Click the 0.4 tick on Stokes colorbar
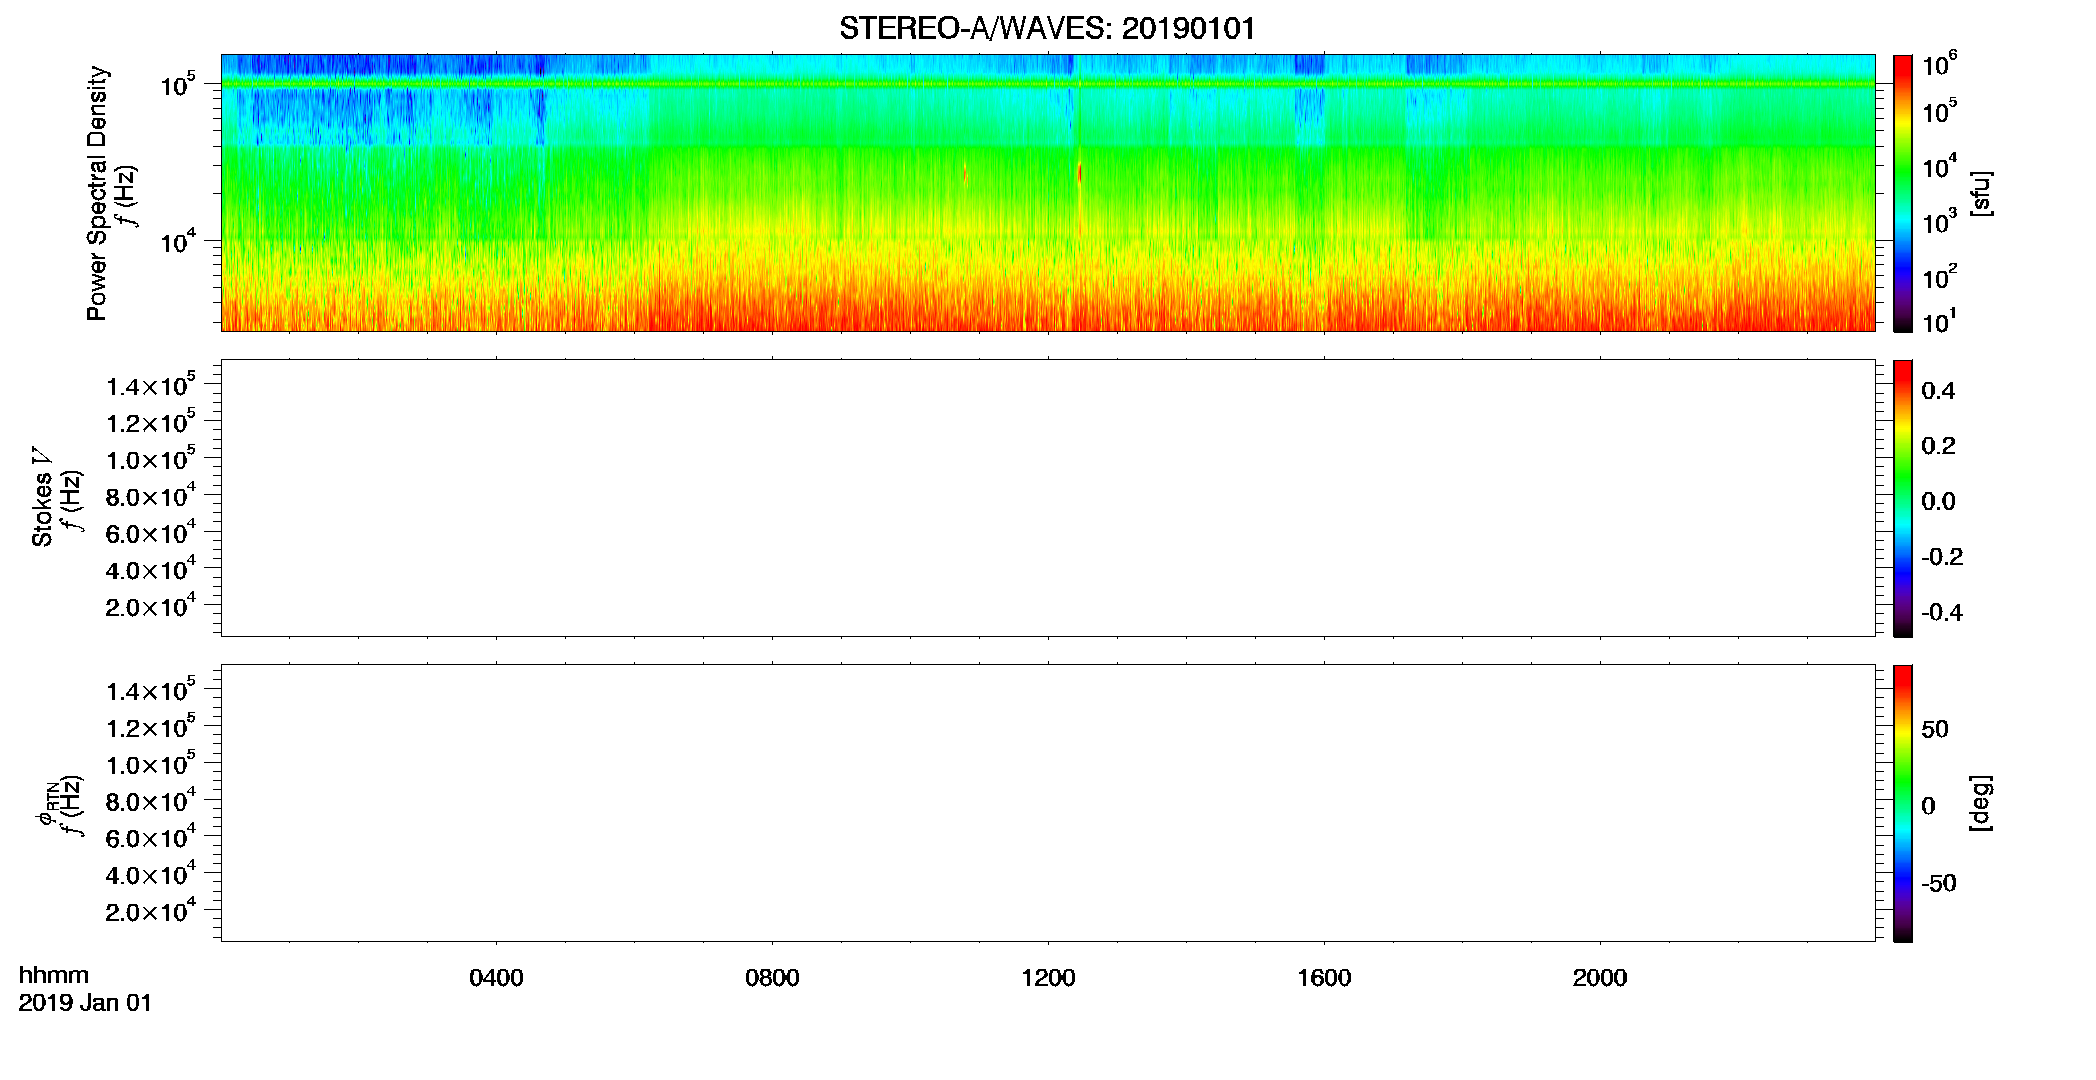The image size is (2096, 1080). pos(1938,391)
